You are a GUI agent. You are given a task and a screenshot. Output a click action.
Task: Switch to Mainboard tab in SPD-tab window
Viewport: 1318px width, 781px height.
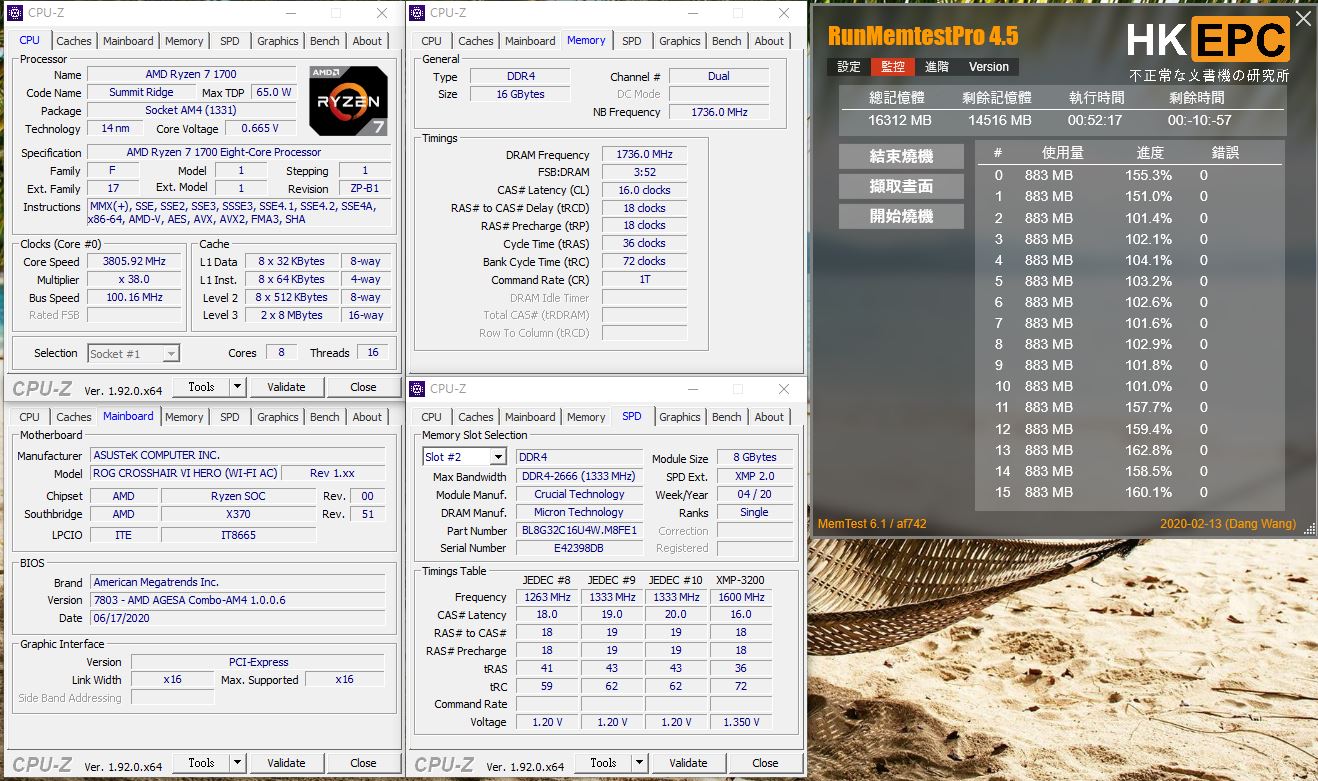point(530,417)
